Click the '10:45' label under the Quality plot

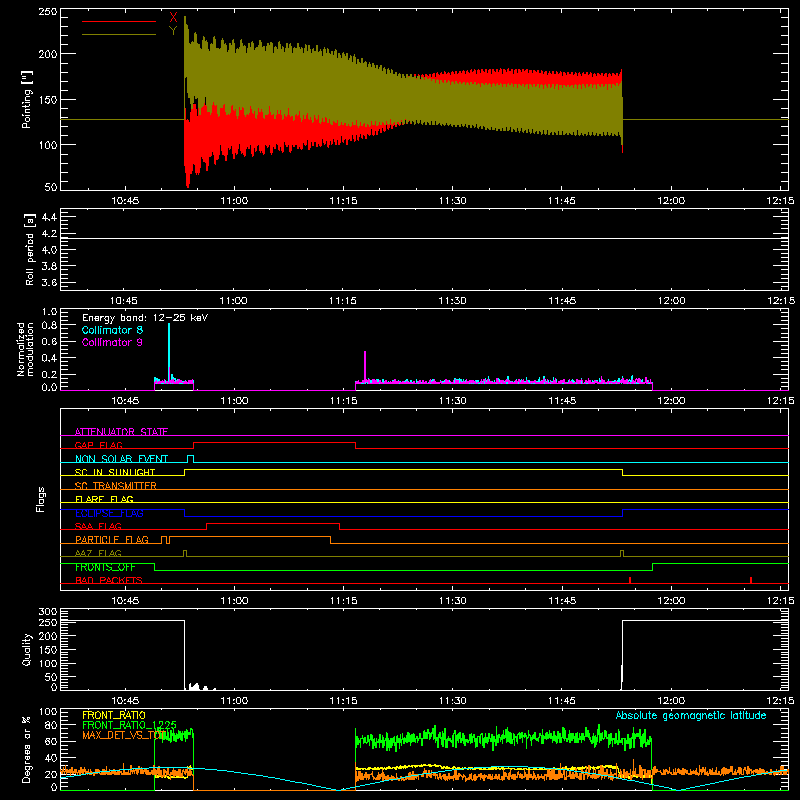pos(125,701)
